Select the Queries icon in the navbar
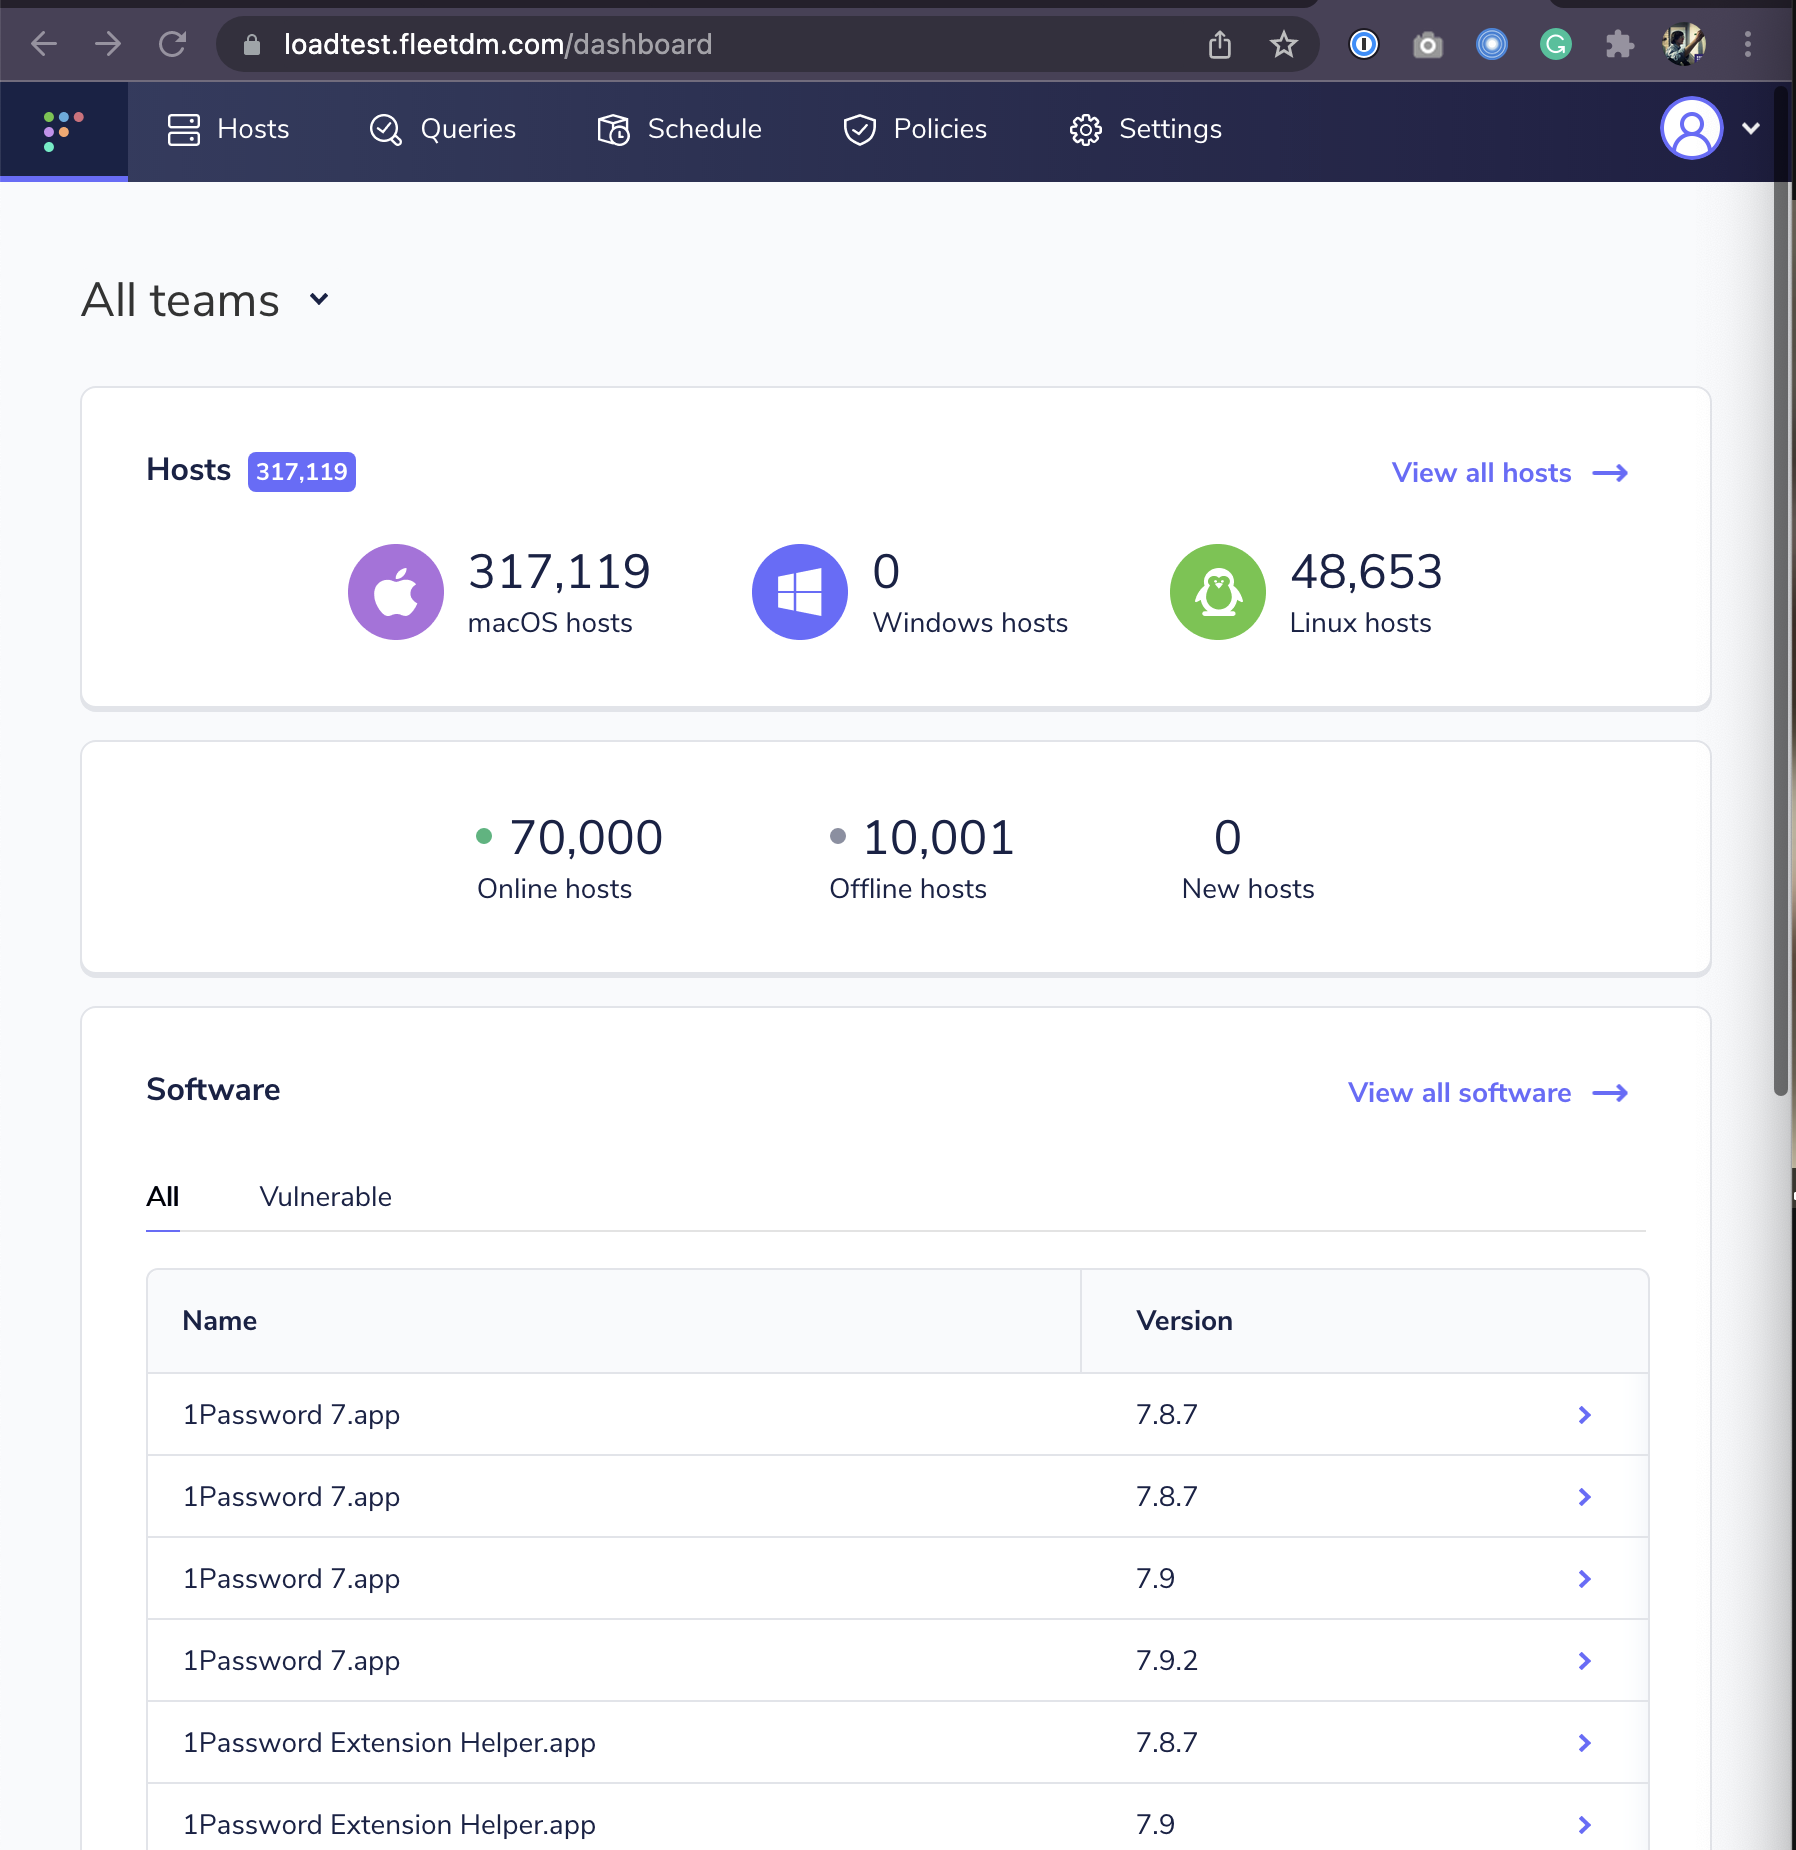The image size is (1796, 1850). 385,129
